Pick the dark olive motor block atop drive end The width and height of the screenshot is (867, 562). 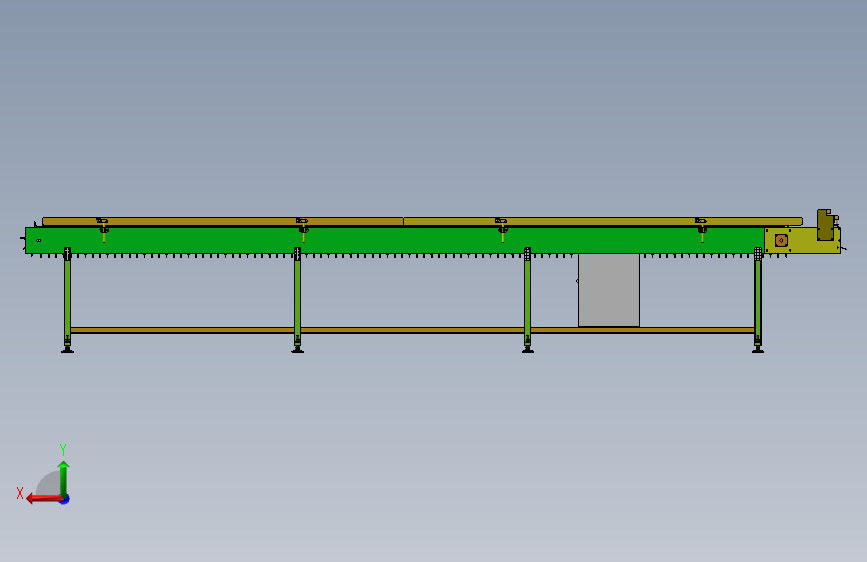825,225
